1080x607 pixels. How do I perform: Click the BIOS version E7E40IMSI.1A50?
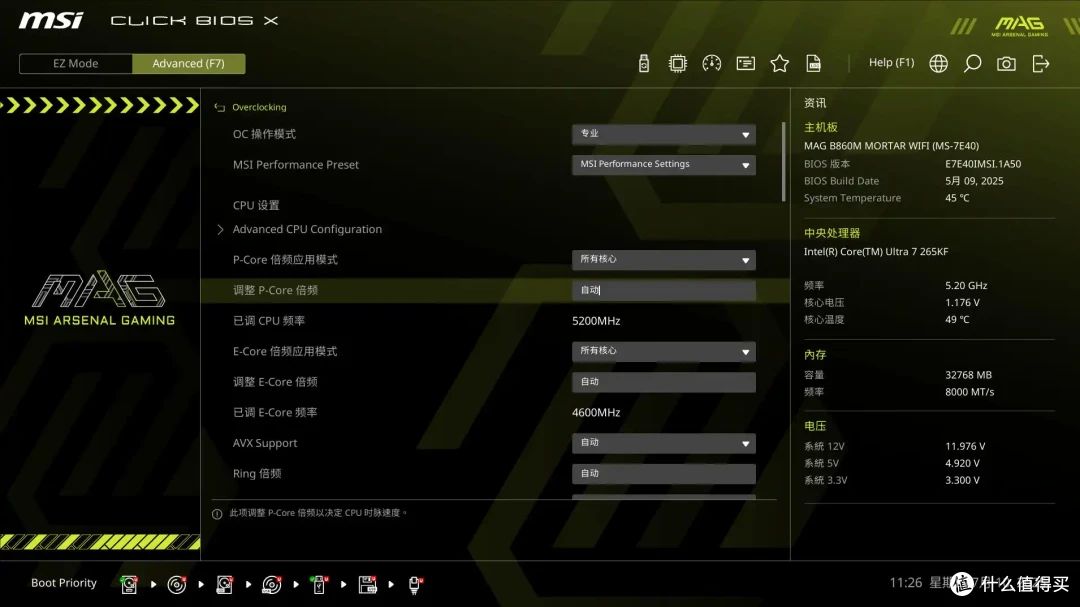tap(983, 164)
